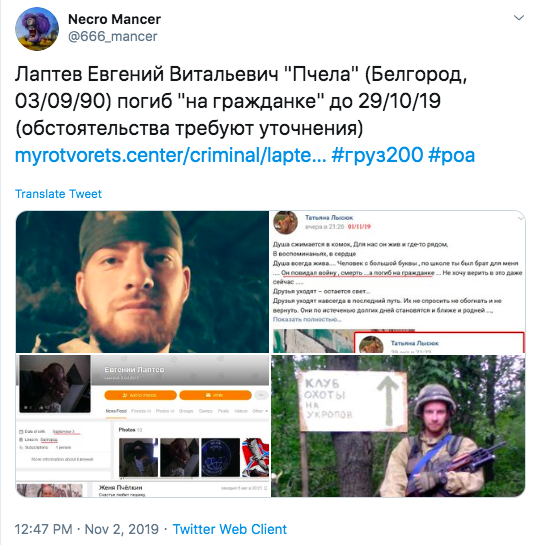Click the Показать полностью link
This screenshot has height=545, width=537.
click(x=307, y=319)
